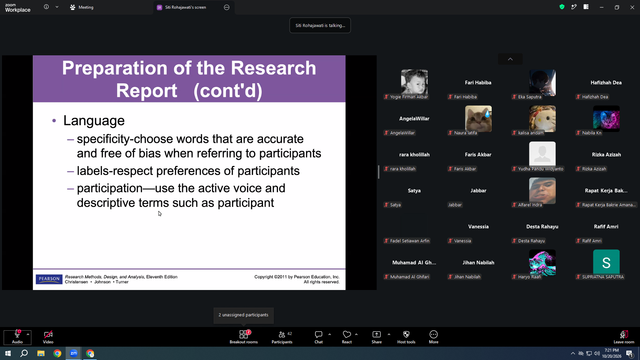Select Faris Akbar participant tile

478,155
